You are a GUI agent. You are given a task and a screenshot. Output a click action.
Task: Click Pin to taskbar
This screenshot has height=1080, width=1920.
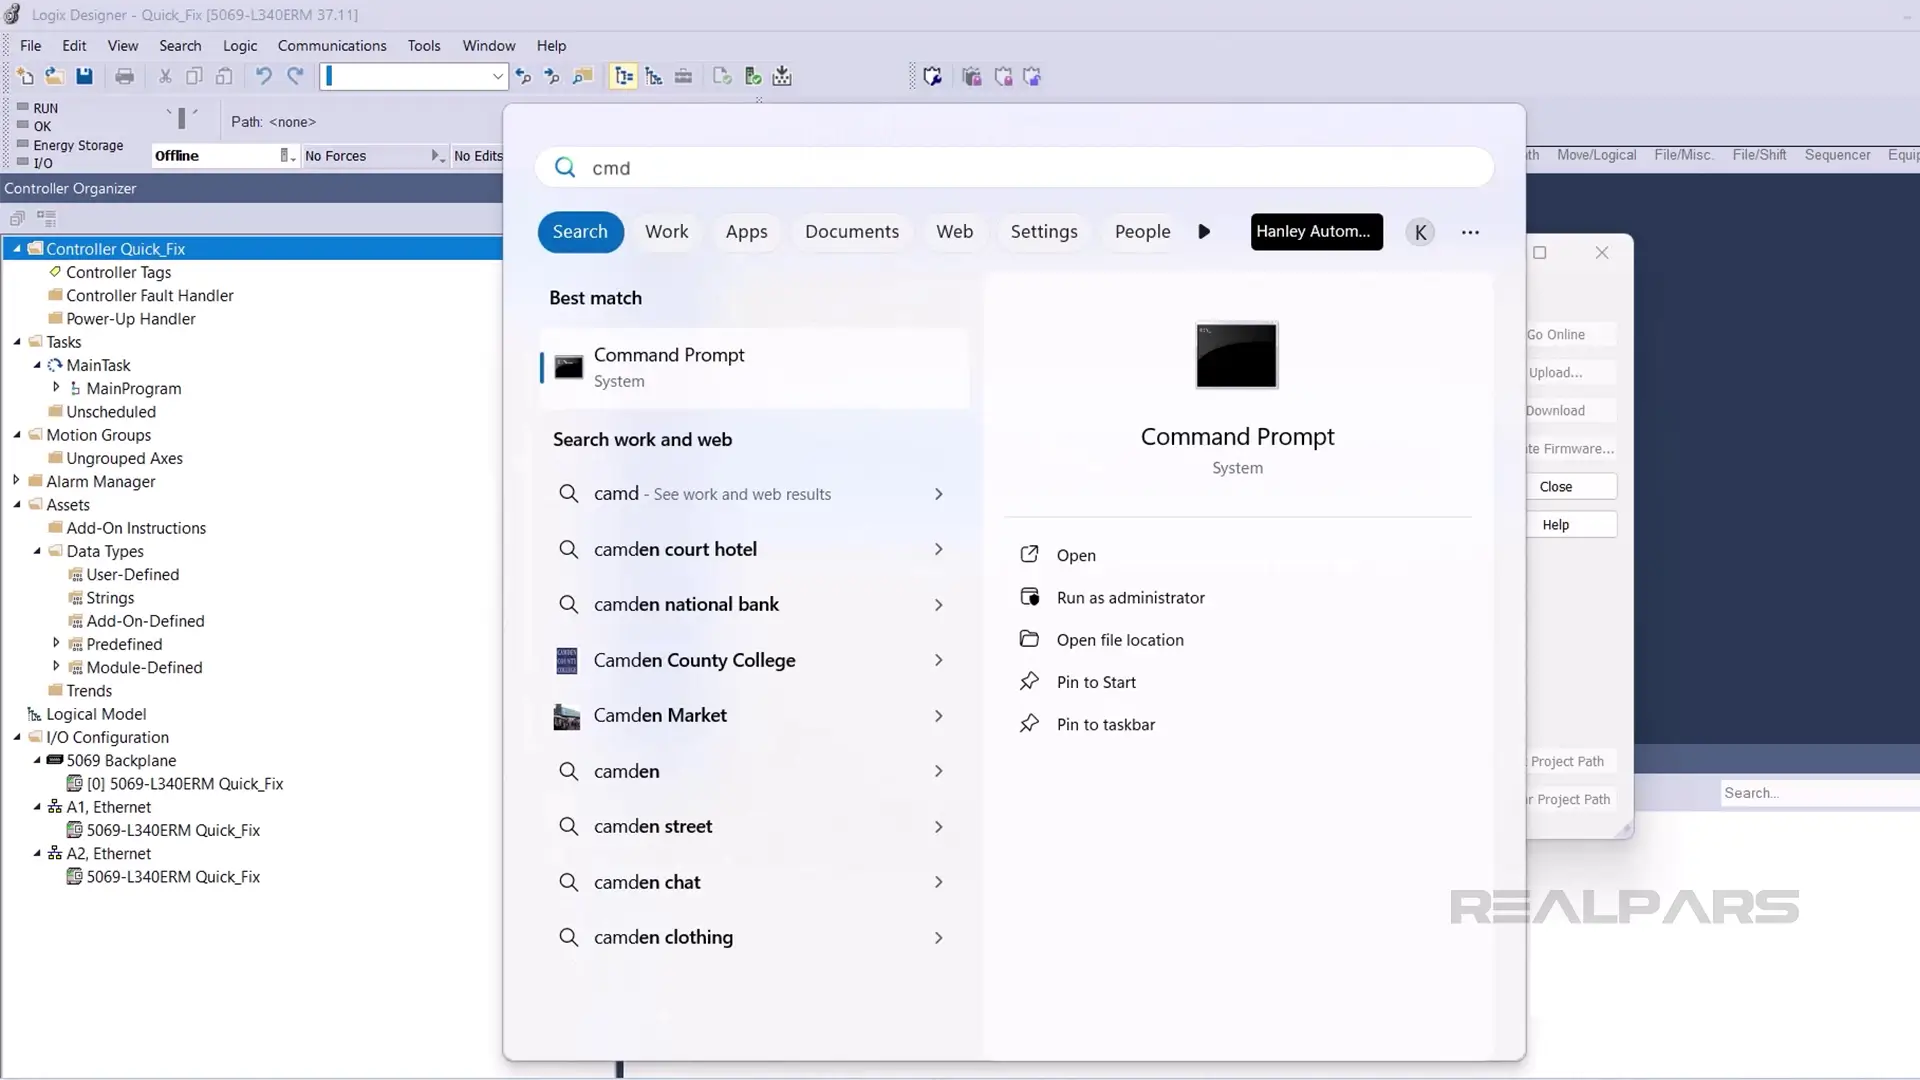pos(1105,725)
